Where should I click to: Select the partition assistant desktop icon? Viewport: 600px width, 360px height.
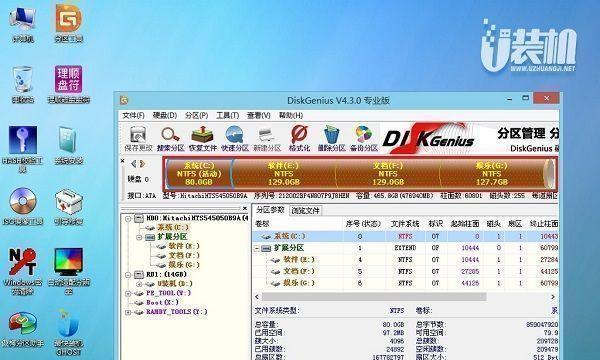(x=23, y=329)
